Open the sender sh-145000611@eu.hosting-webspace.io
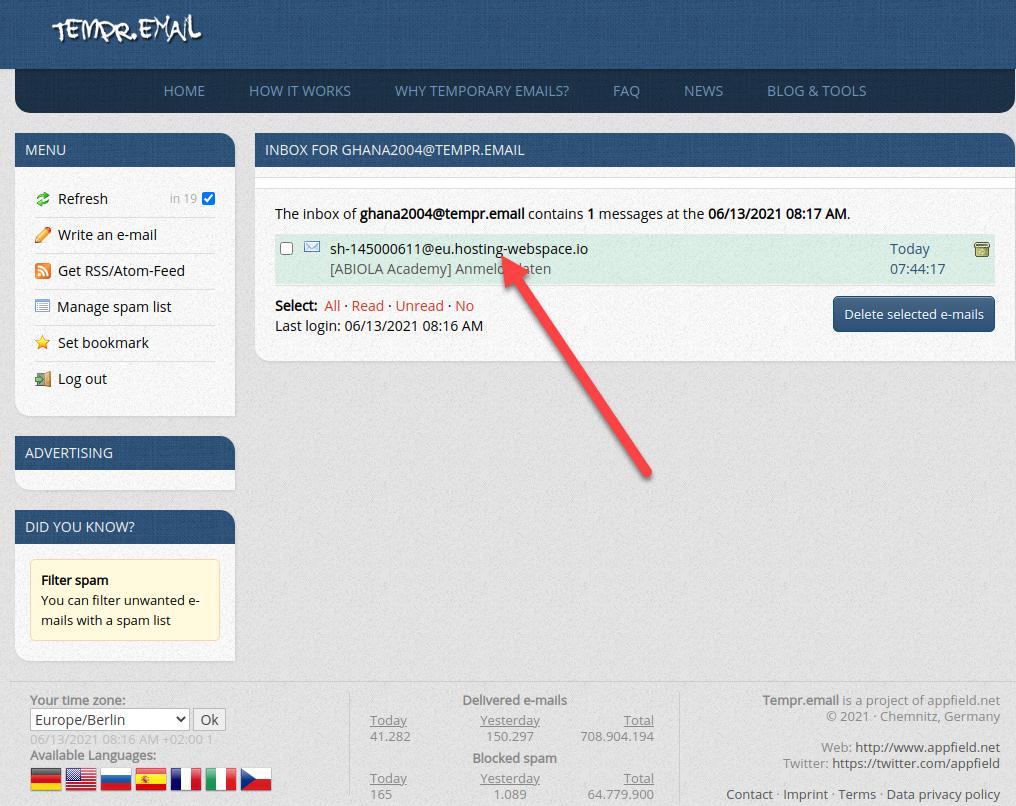Image resolution: width=1016 pixels, height=806 pixels. [x=459, y=249]
